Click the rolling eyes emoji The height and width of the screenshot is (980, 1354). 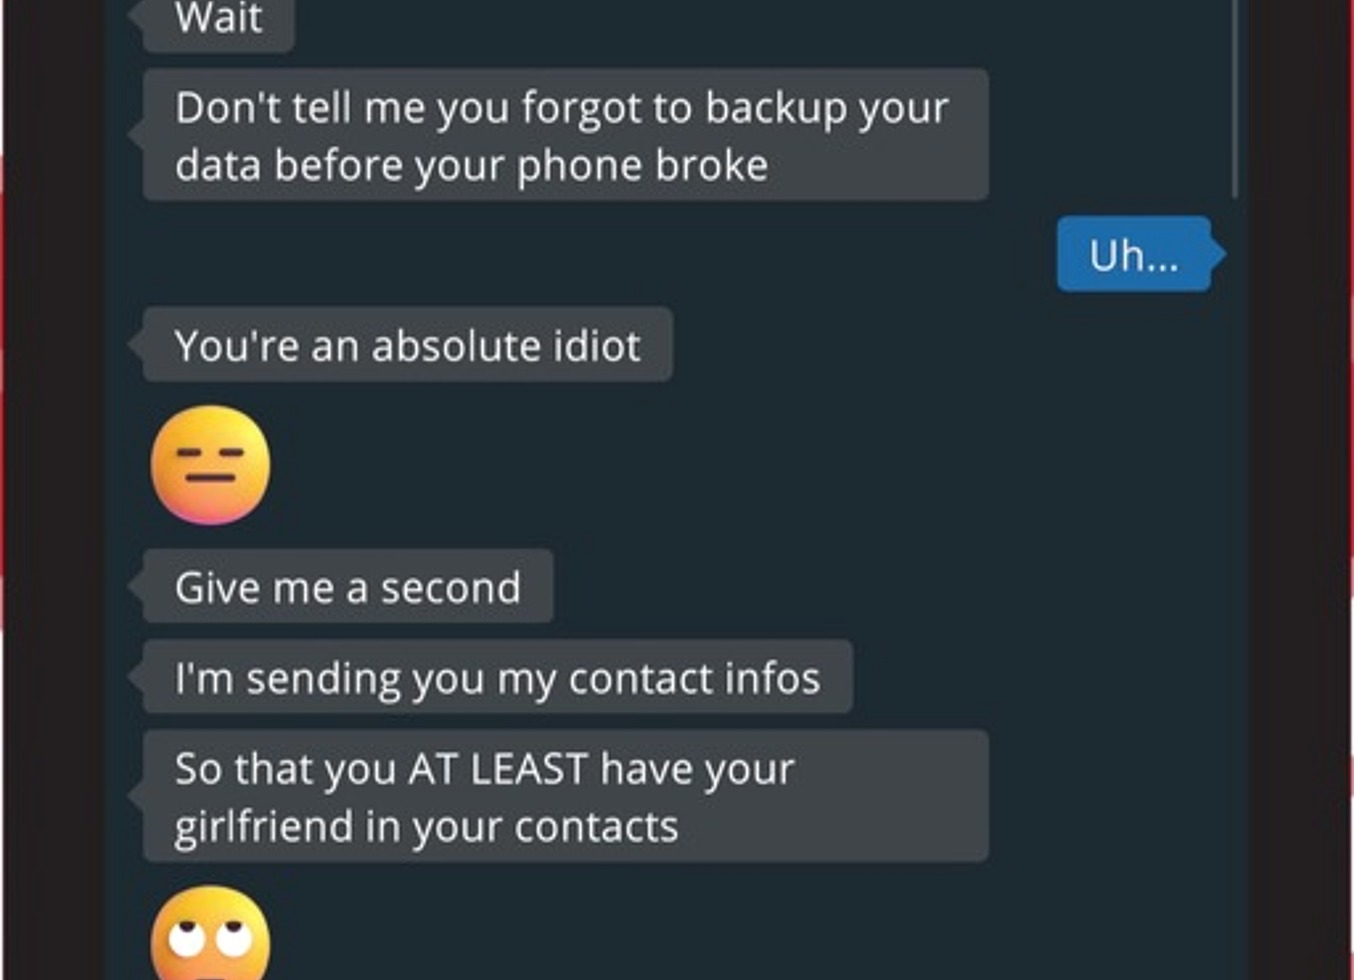click(210, 933)
